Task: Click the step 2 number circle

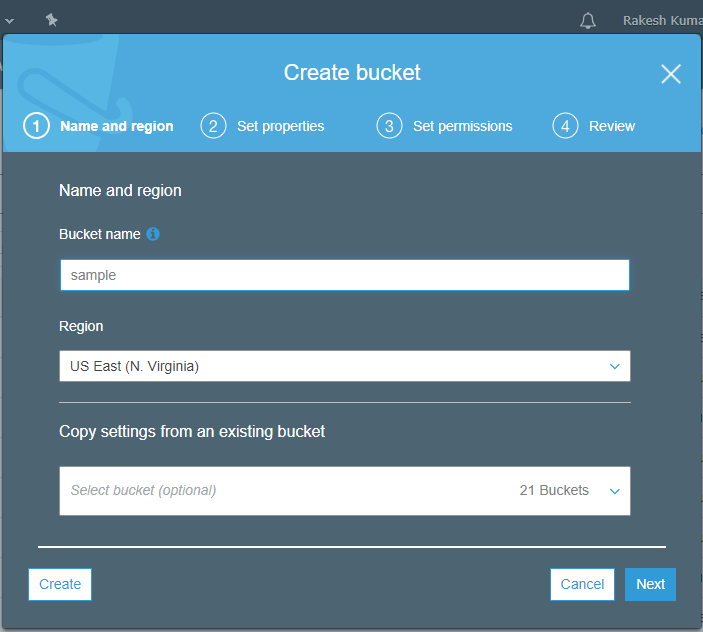Action: [213, 126]
